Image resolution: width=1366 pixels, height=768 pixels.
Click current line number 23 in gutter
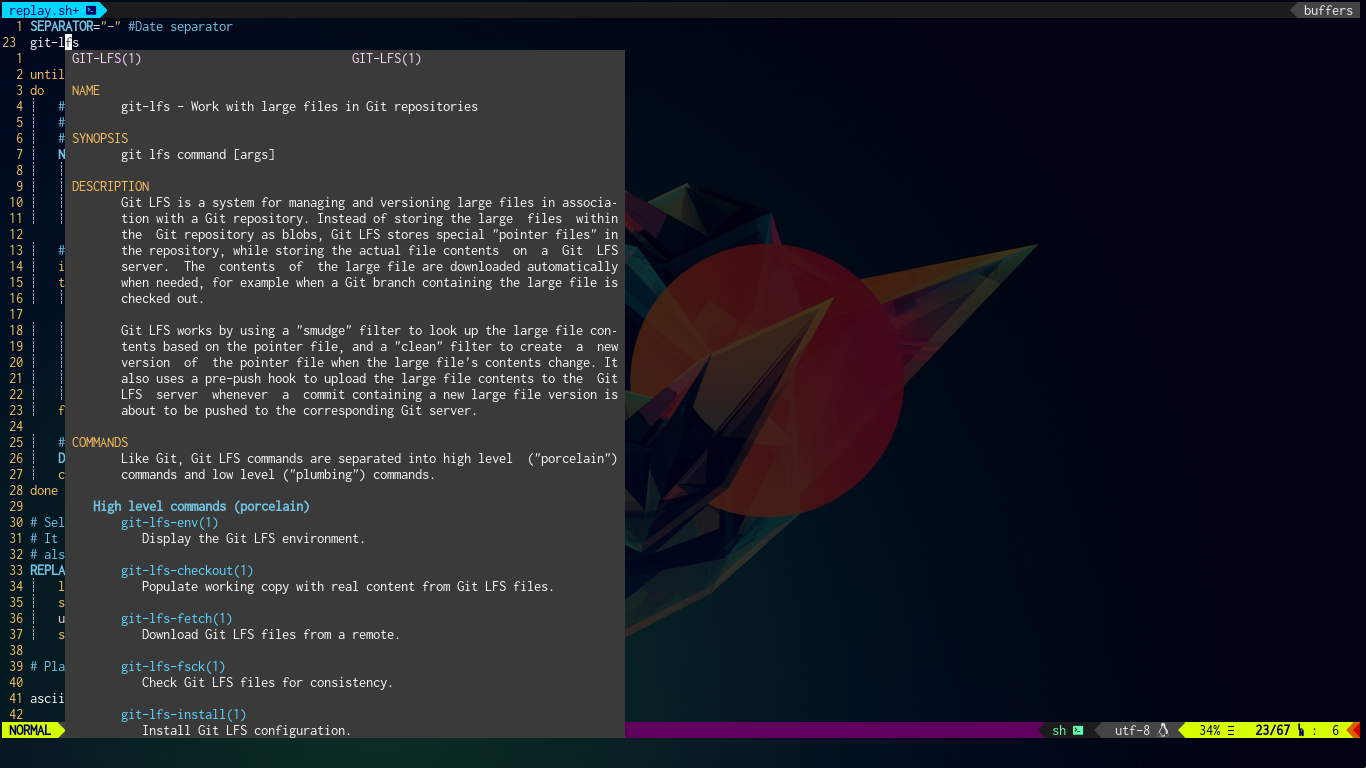pos(9,42)
